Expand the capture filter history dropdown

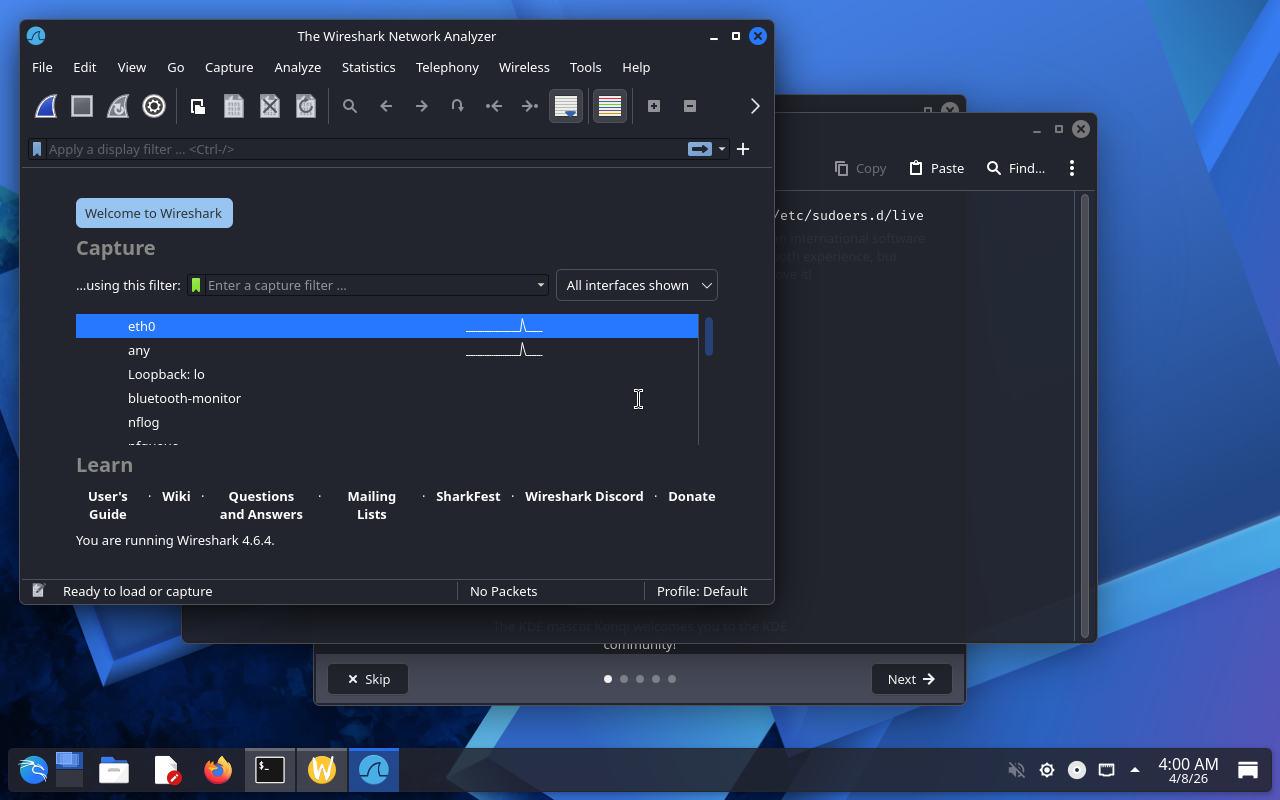point(540,285)
